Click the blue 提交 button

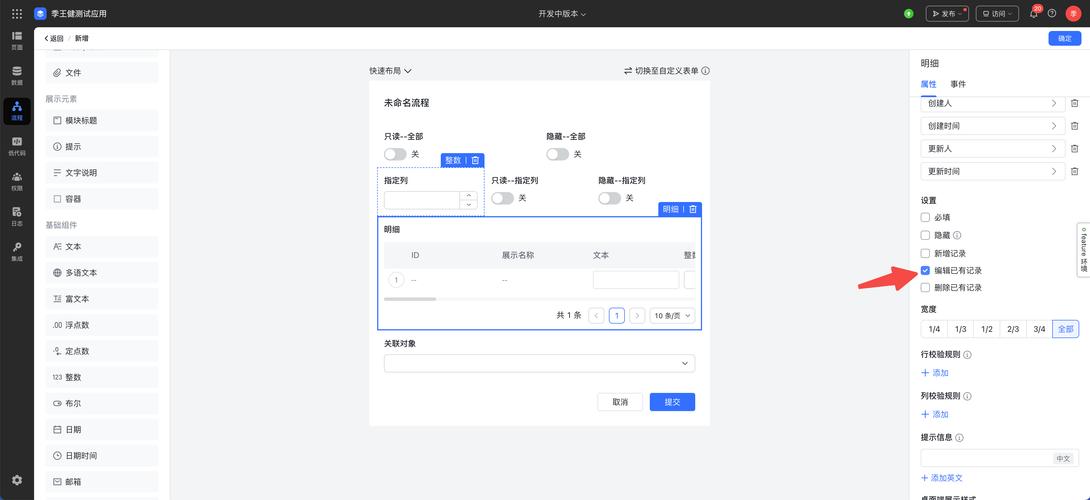(672, 402)
